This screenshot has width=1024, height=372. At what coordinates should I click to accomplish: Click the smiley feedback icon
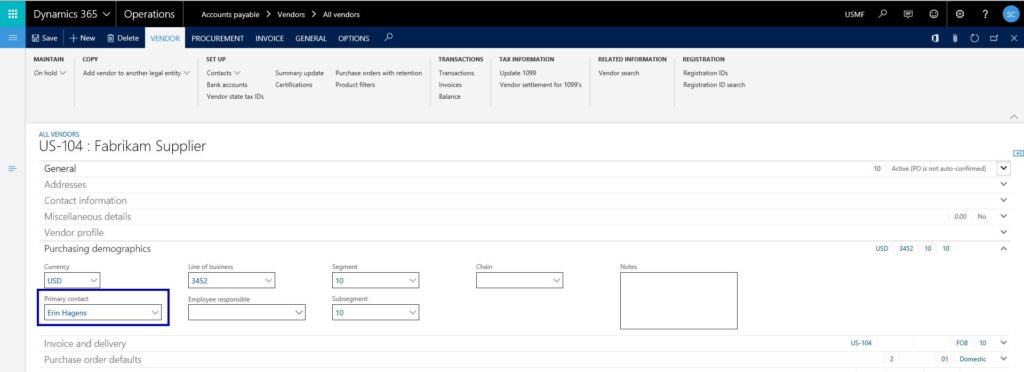coord(934,14)
